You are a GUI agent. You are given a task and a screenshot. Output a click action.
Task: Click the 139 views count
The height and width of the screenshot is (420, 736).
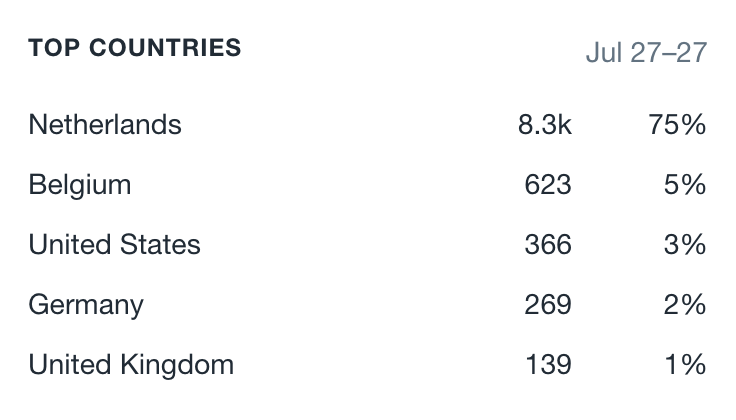[549, 365]
